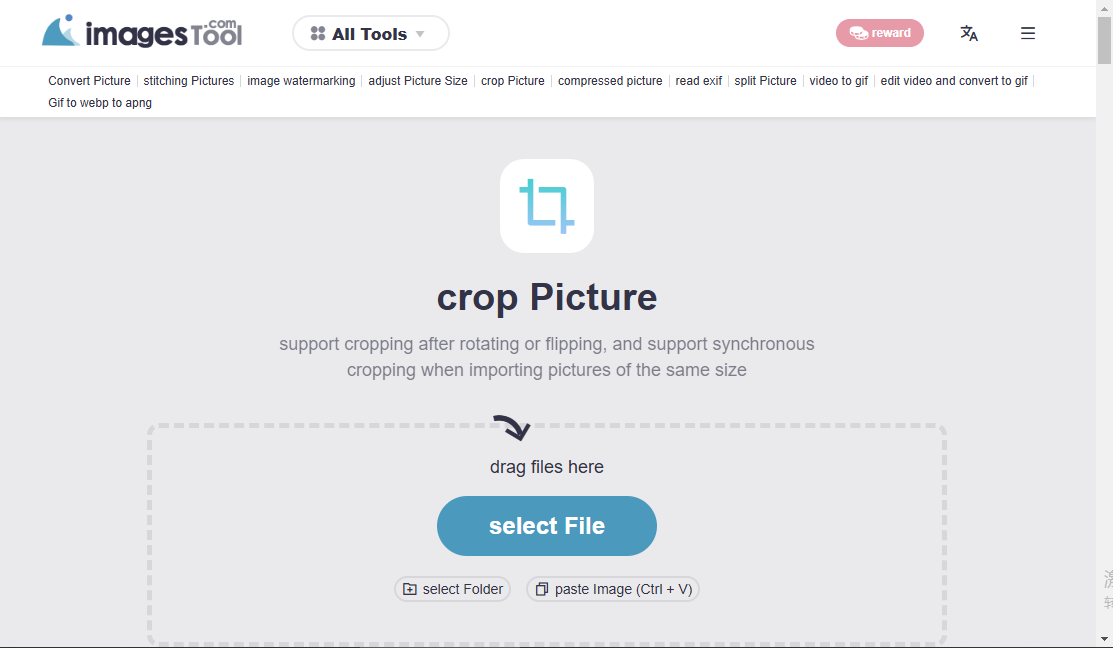
Task: Click the page scrollbar down arrow
Action: tap(1104, 638)
